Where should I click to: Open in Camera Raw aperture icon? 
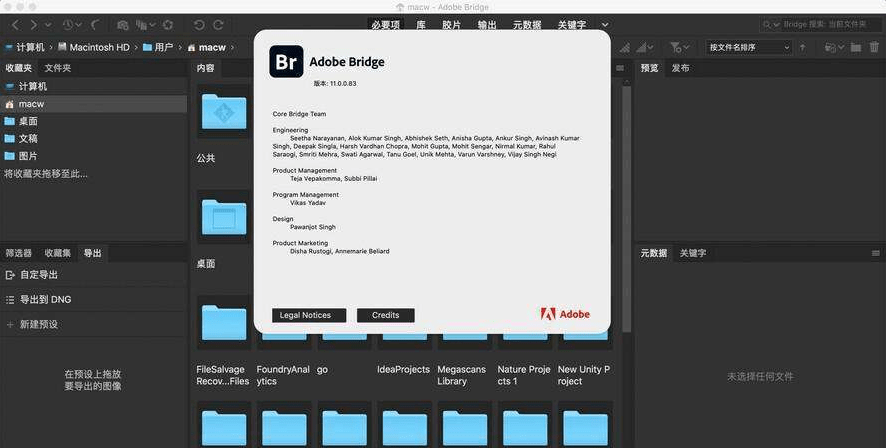click(168, 25)
